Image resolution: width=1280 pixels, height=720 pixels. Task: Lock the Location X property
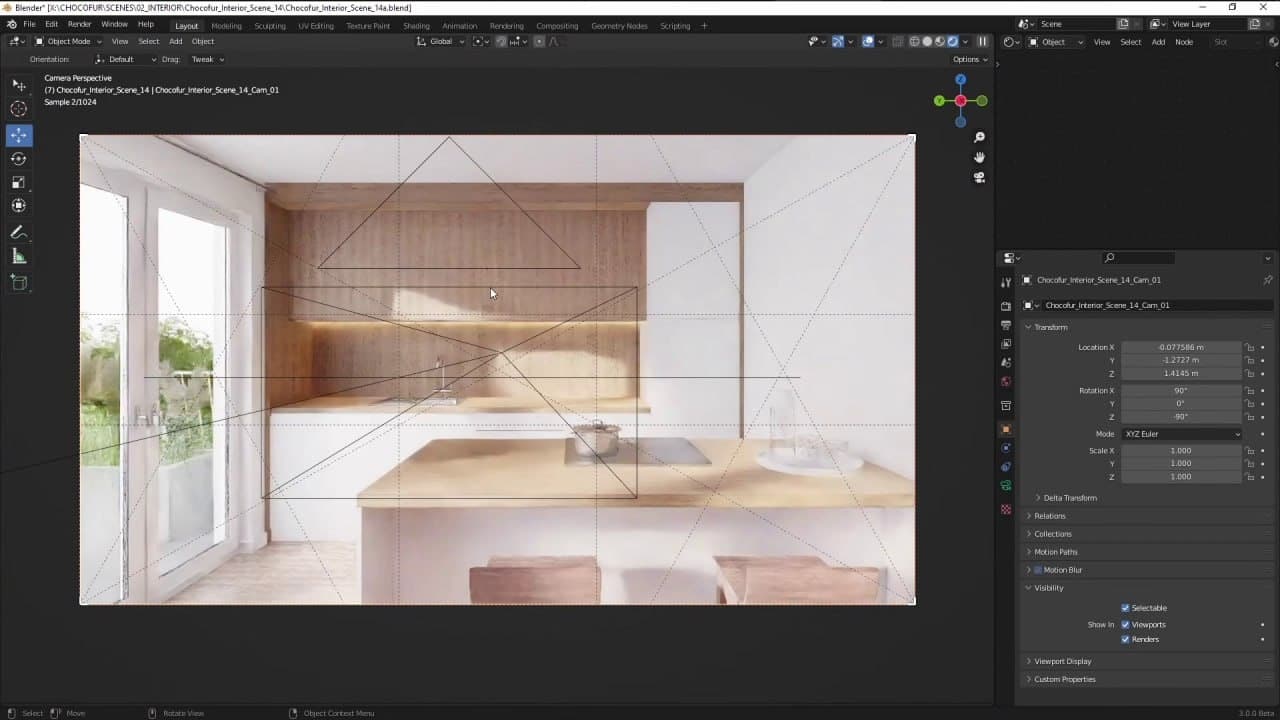pyautogui.click(x=1250, y=347)
